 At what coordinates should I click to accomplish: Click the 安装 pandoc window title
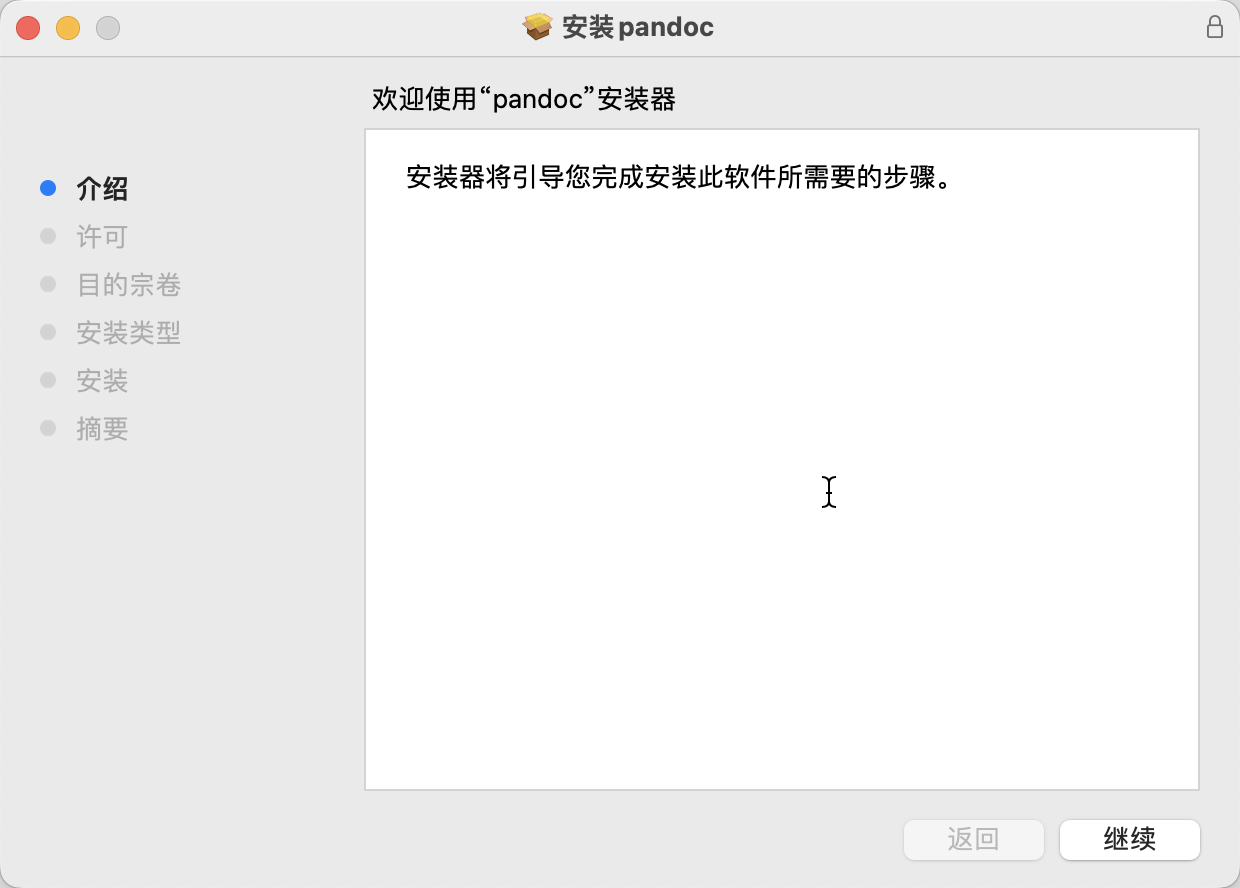636,27
